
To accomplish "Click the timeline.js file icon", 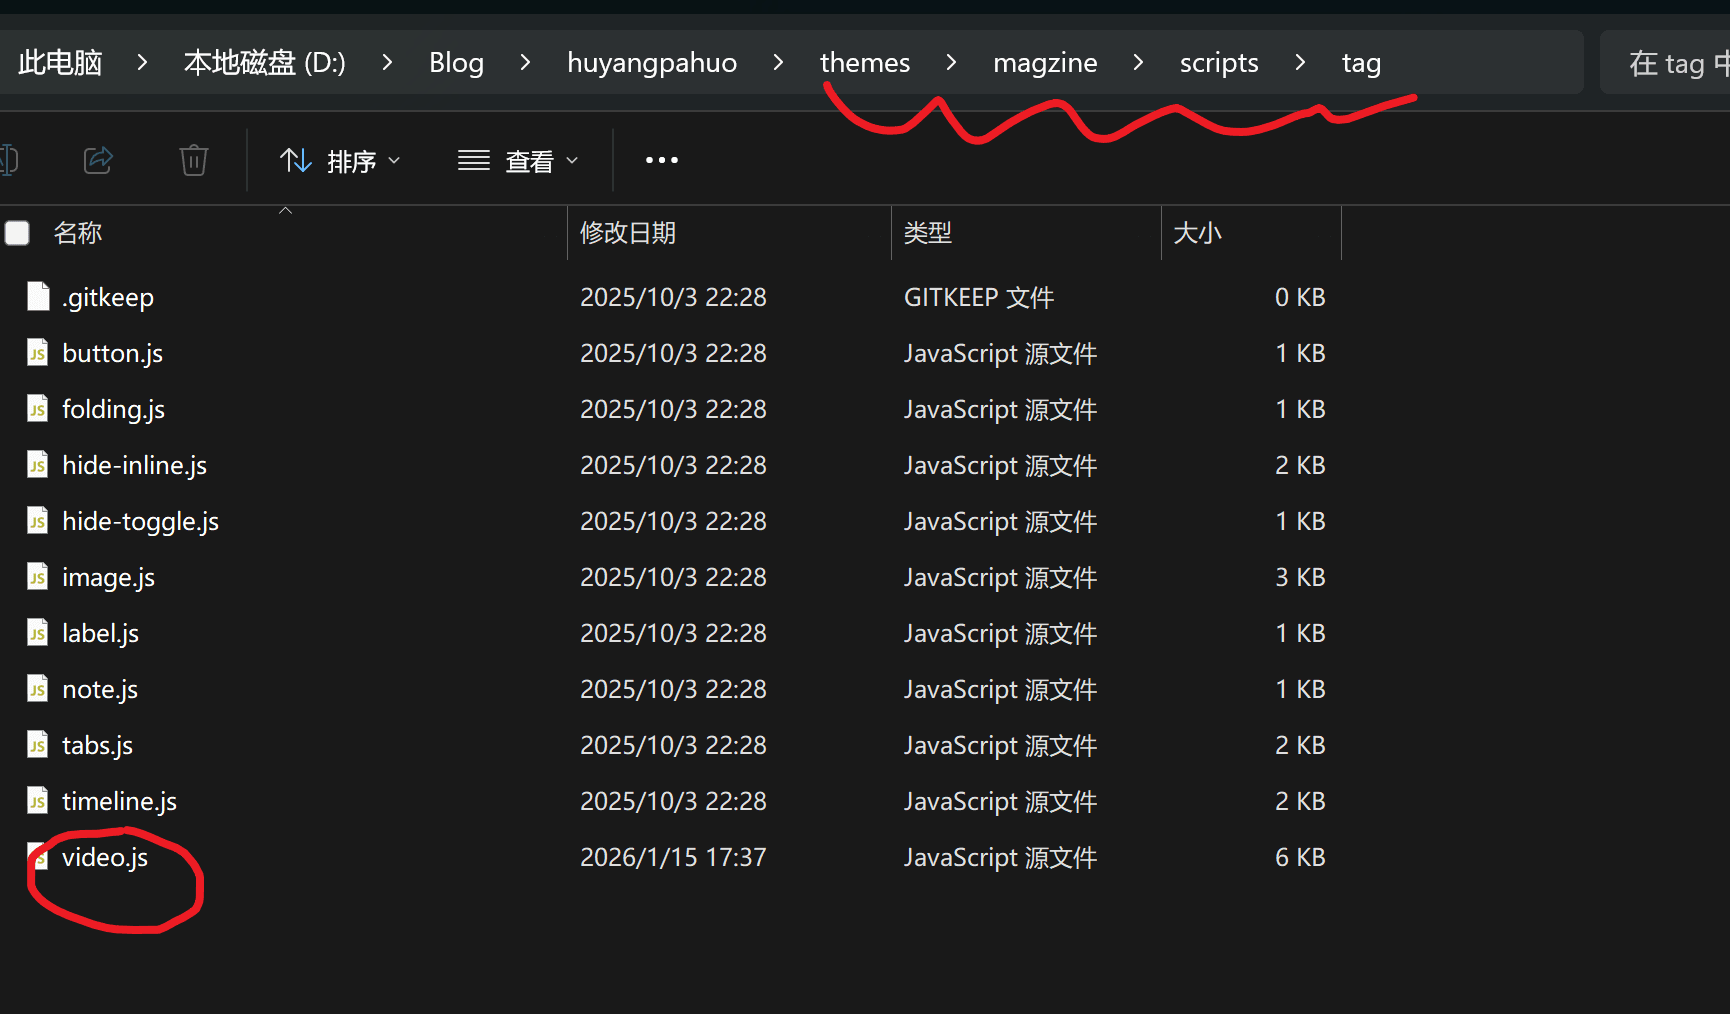I will (38, 801).
